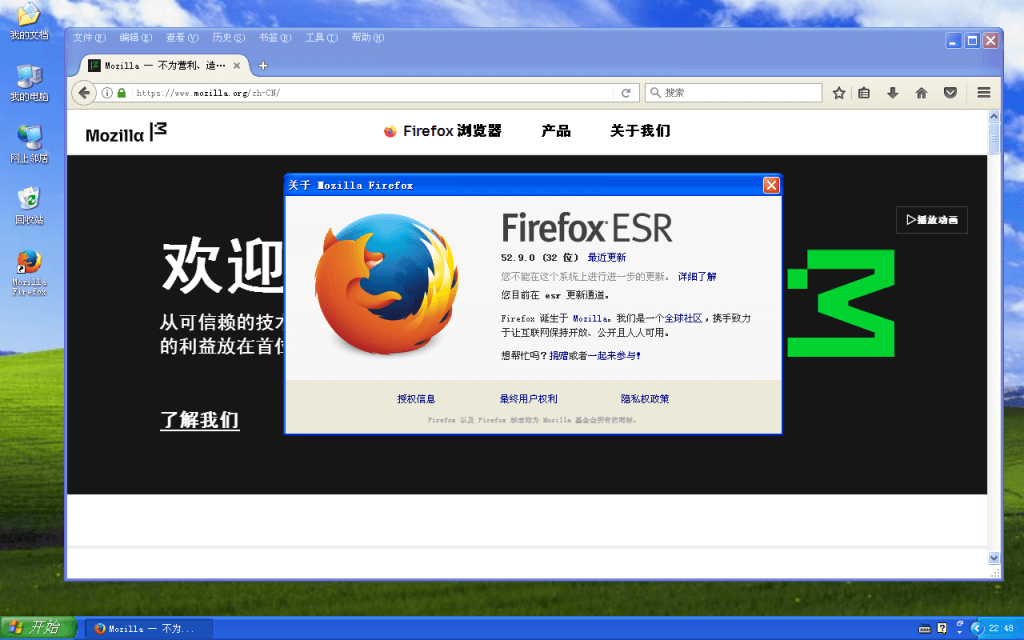Click the magnifier icon in search box
This screenshot has width=1024, height=640.
(x=656, y=93)
